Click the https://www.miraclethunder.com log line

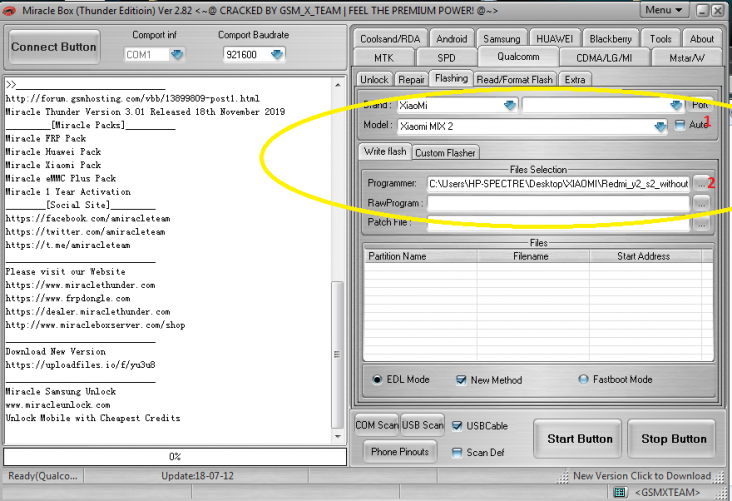pyautogui.click(x=80, y=285)
